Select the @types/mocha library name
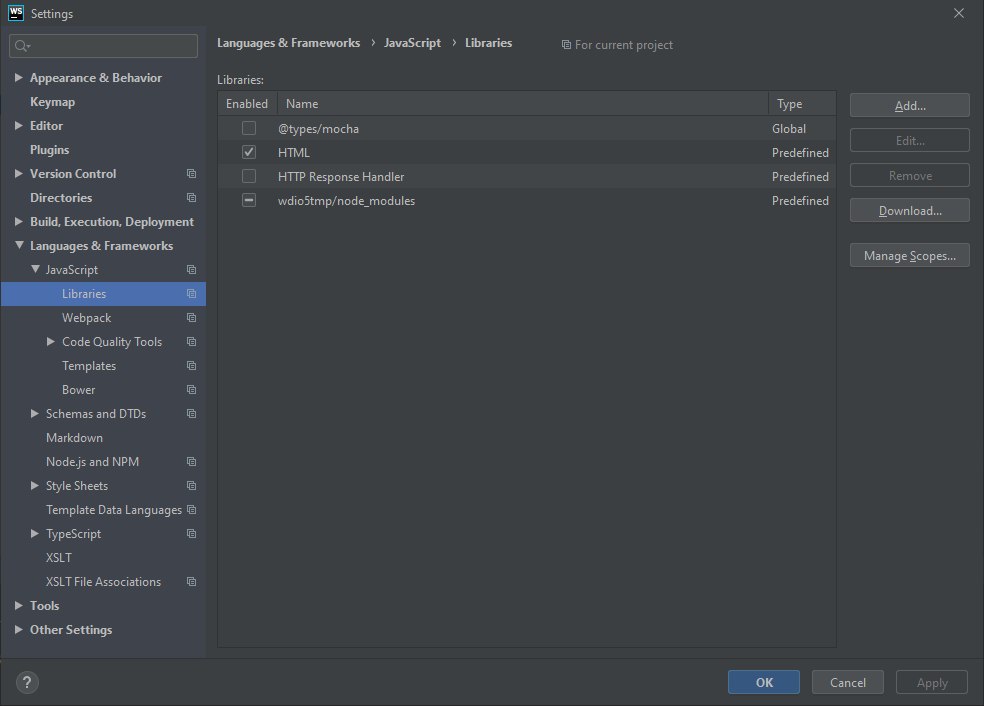Screen dimensions: 984x706 click(x=318, y=129)
